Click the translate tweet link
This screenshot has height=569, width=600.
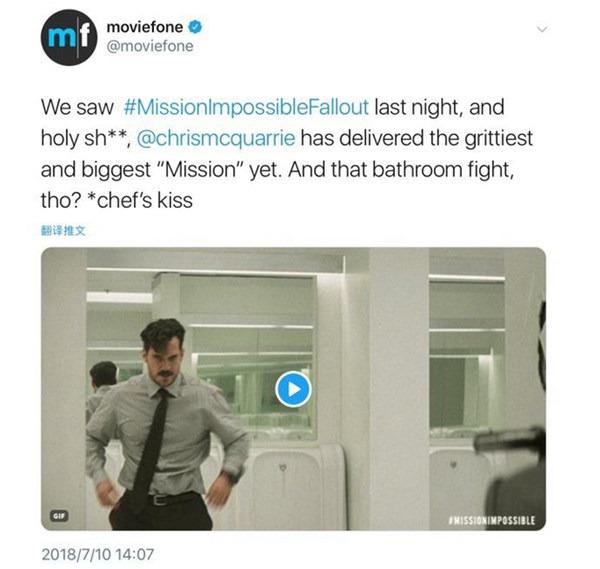click(63, 231)
